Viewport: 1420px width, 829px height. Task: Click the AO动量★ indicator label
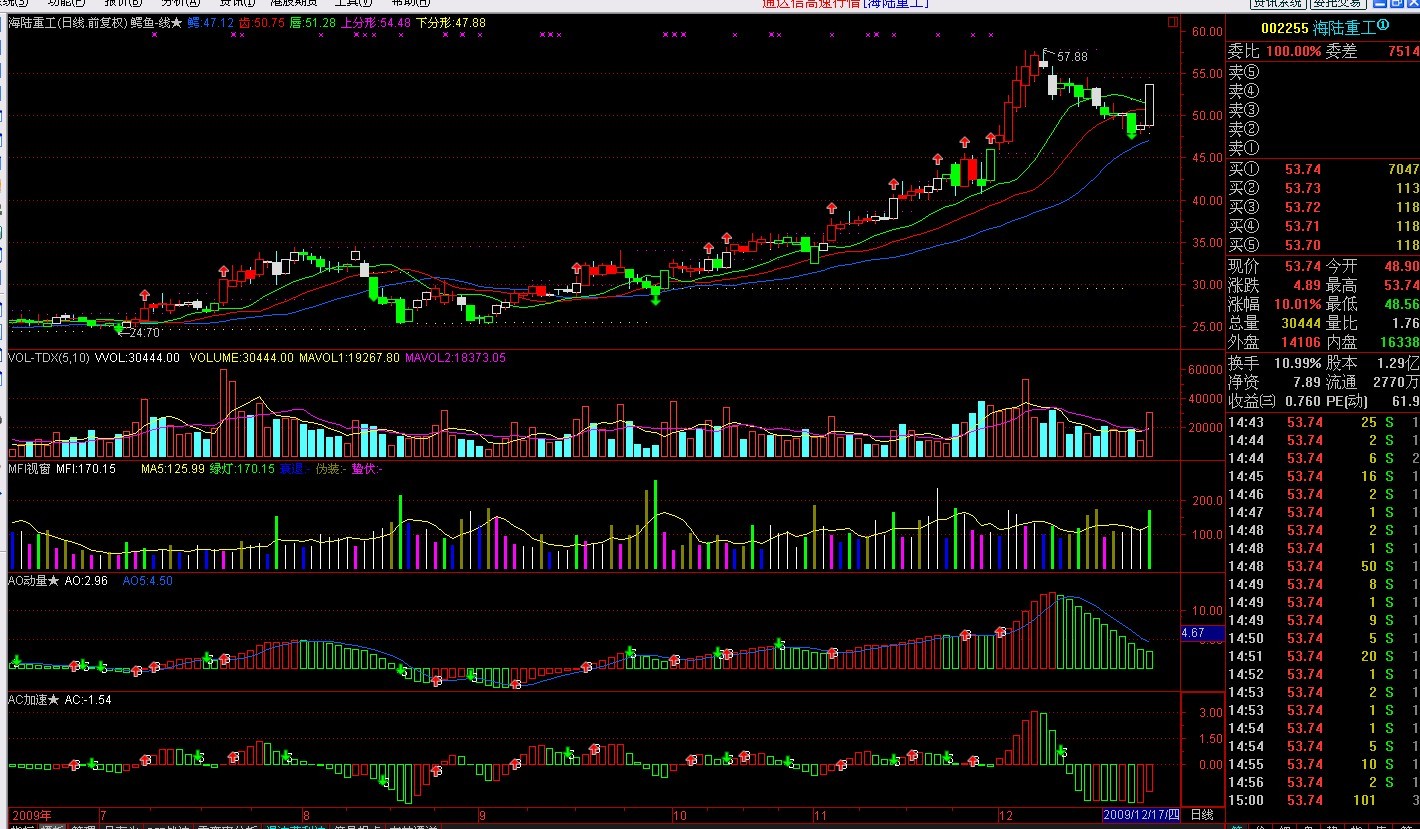tap(34, 581)
